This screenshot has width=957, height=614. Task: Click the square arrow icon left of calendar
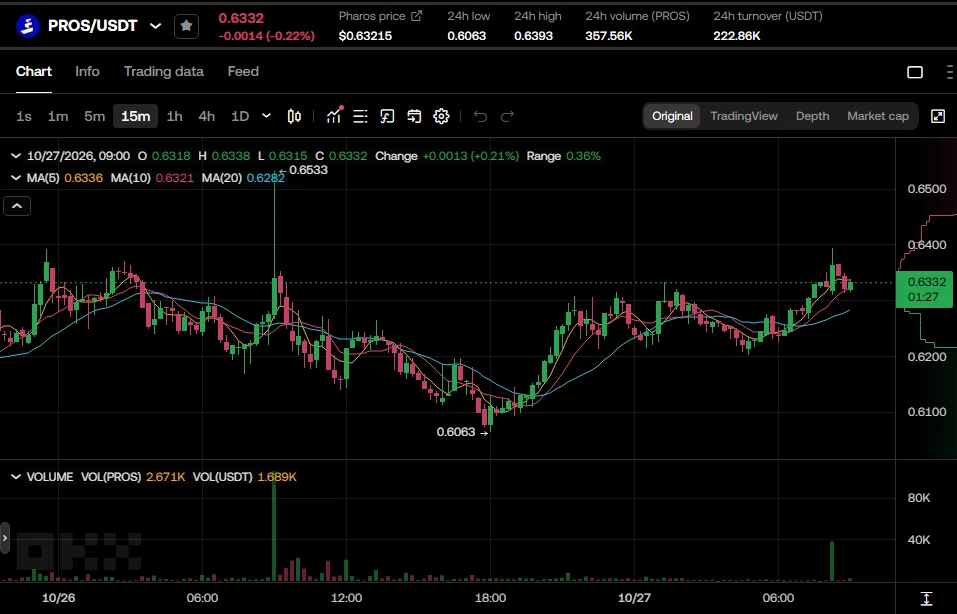387,116
